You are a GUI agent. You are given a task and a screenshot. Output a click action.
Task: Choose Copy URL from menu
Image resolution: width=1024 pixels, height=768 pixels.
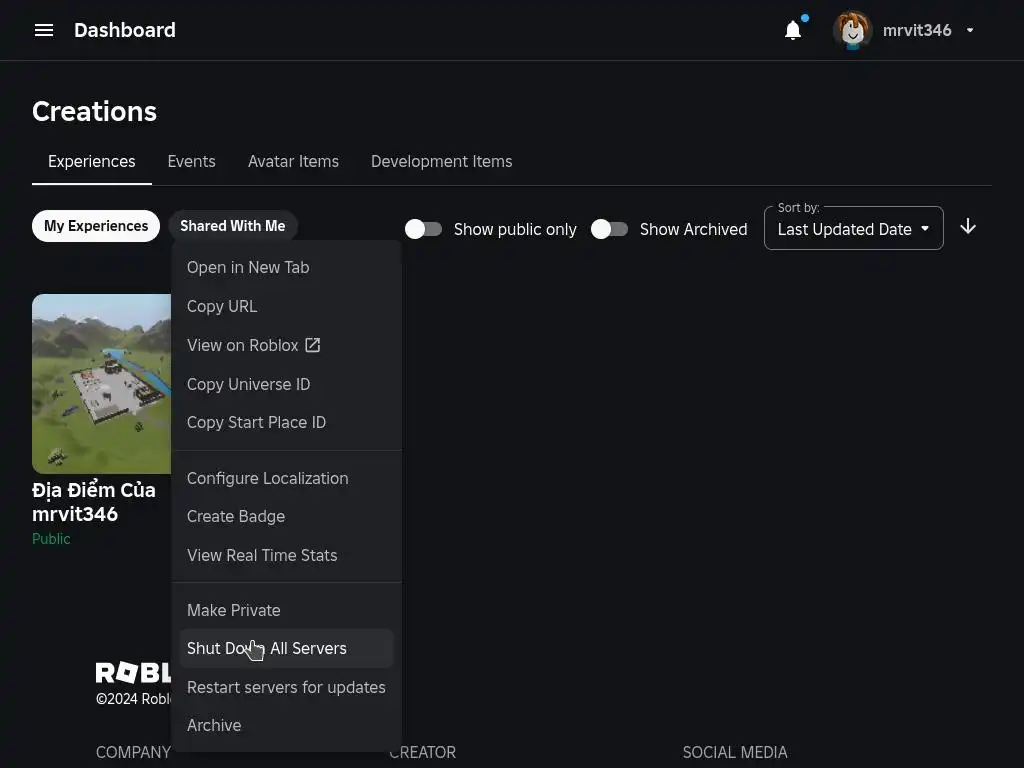click(x=286, y=306)
